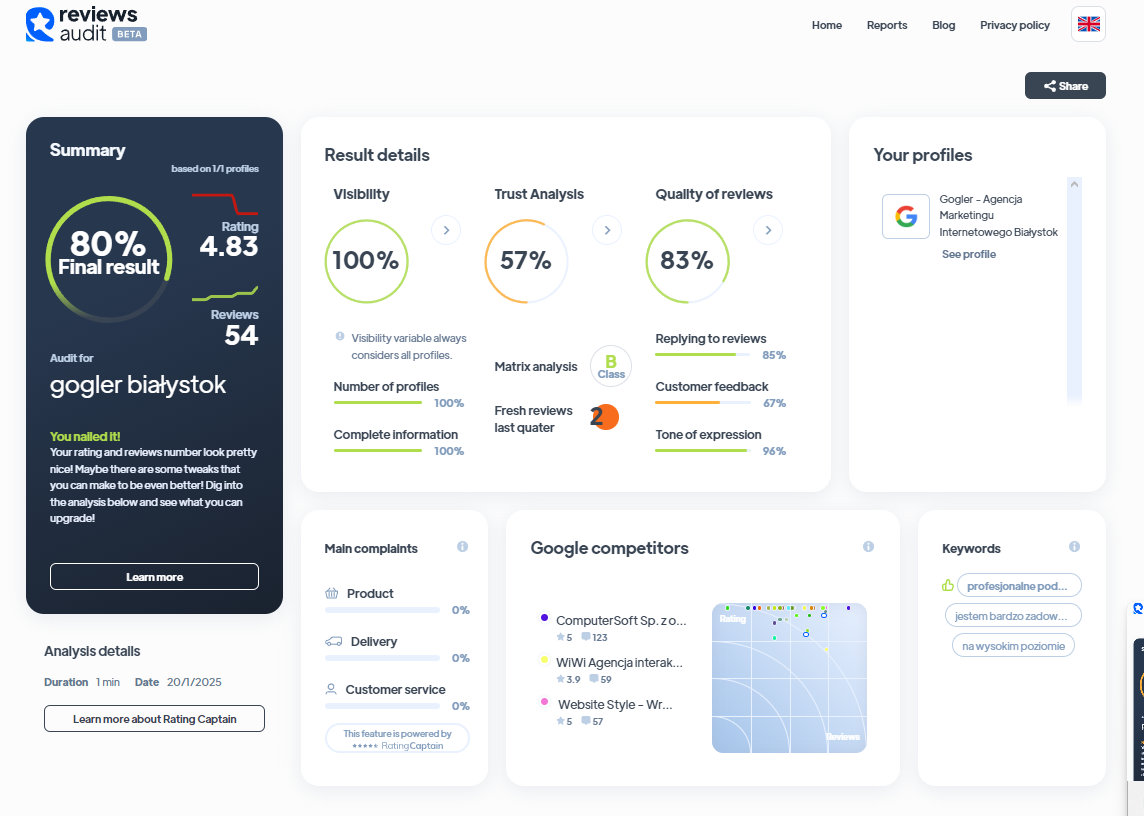Click the Keywords info icon
Image resolution: width=1144 pixels, height=816 pixels.
(x=1074, y=547)
